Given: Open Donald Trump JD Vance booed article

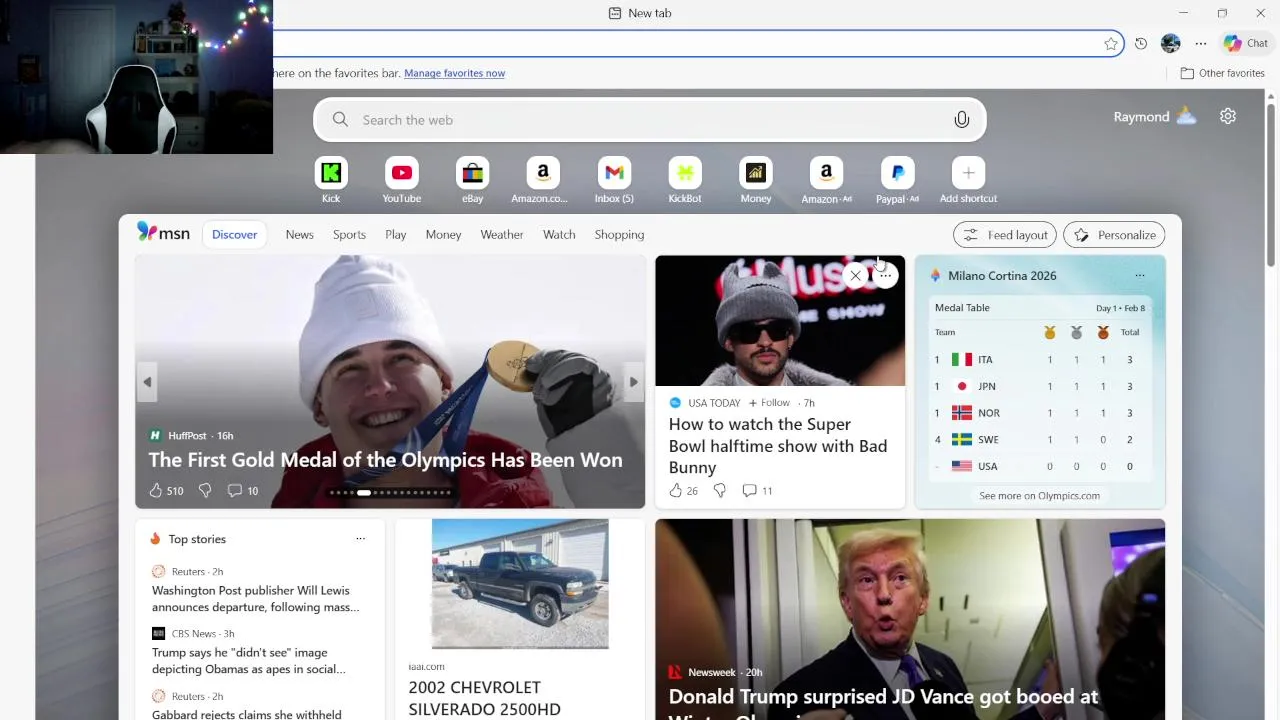Looking at the screenshot, I should coord(883,697).
